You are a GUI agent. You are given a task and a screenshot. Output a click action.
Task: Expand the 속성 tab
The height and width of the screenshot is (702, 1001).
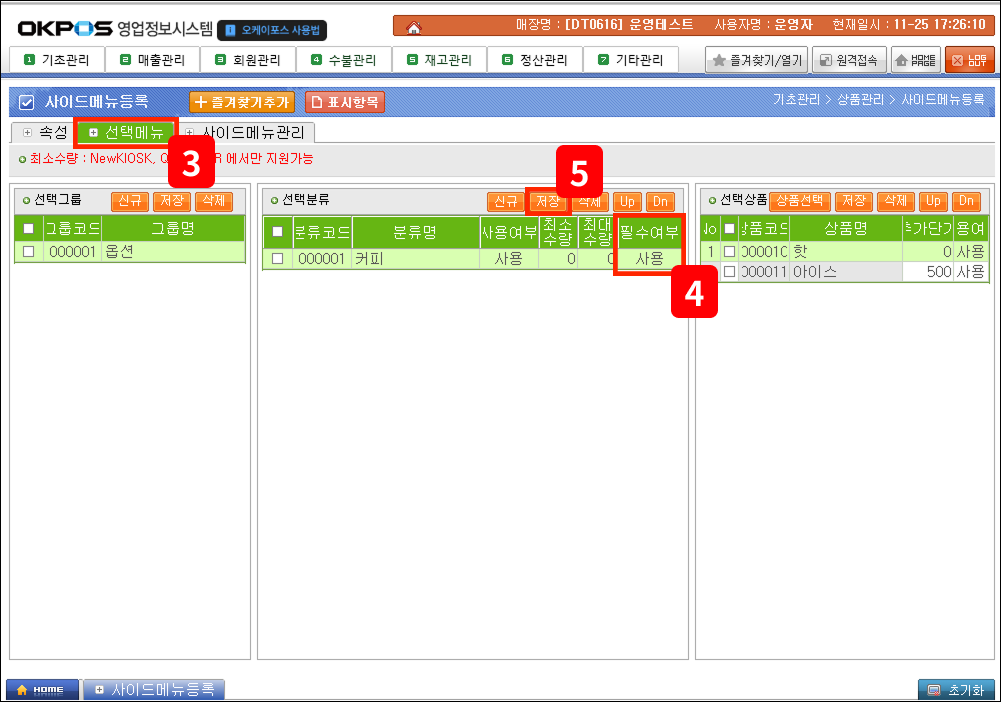pos(43,132)
